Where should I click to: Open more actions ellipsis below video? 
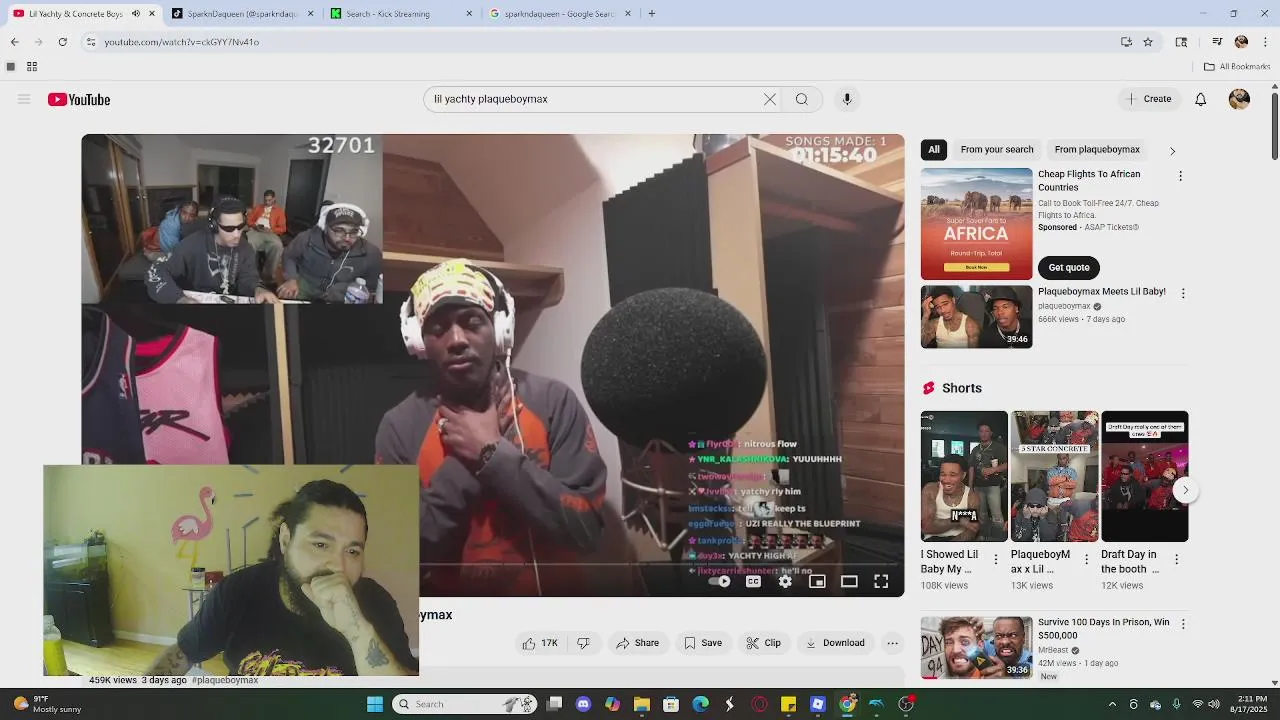click(x=893, y=643)
